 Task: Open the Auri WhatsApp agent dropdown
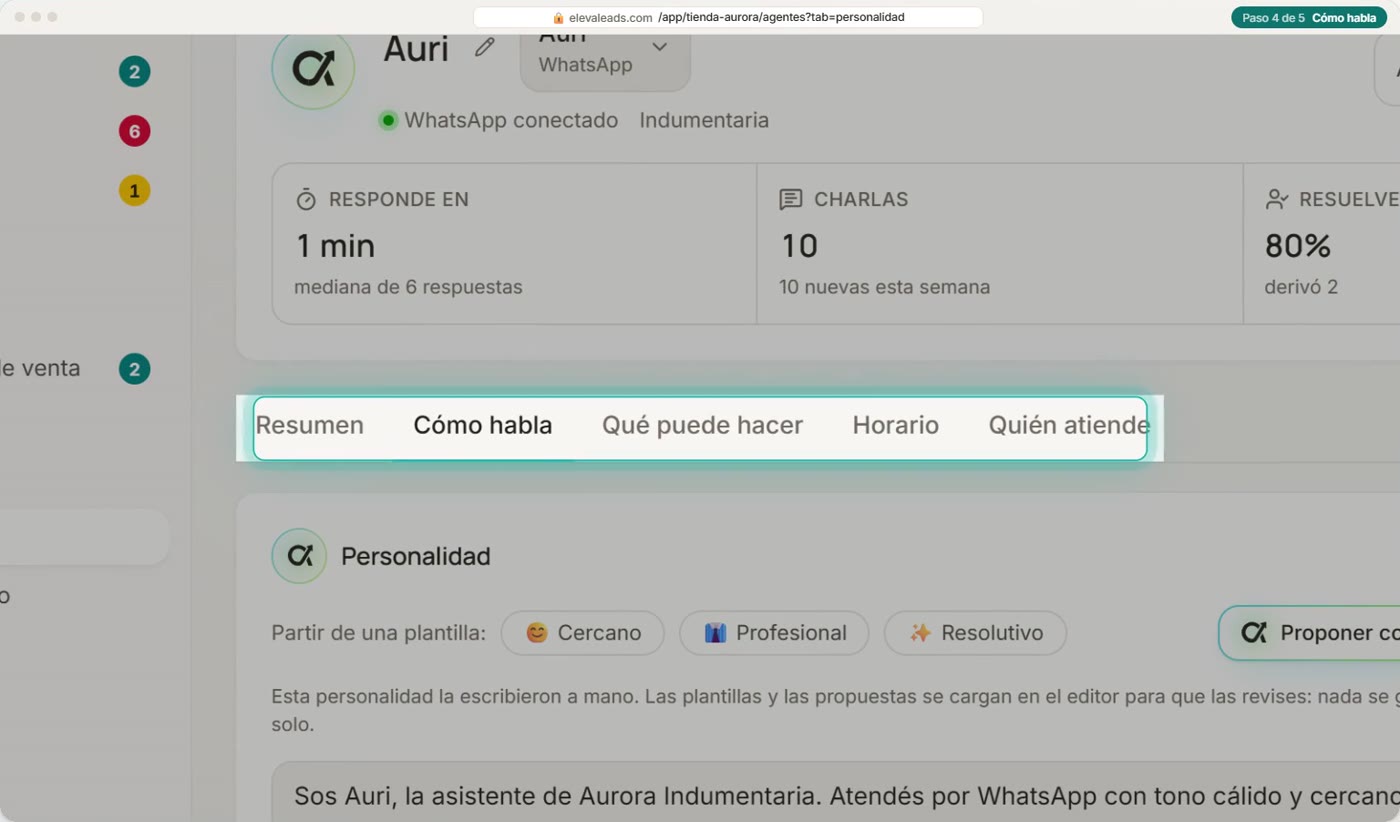[605, 62]
